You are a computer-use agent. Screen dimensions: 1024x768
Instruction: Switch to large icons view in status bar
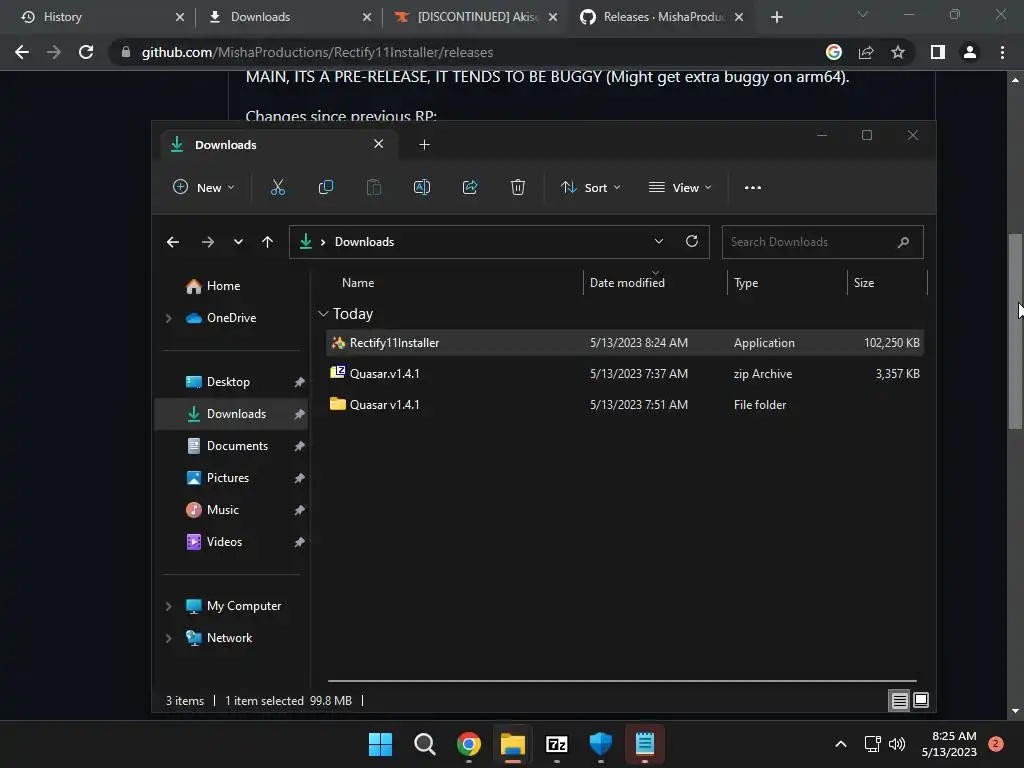coord(921,700)
